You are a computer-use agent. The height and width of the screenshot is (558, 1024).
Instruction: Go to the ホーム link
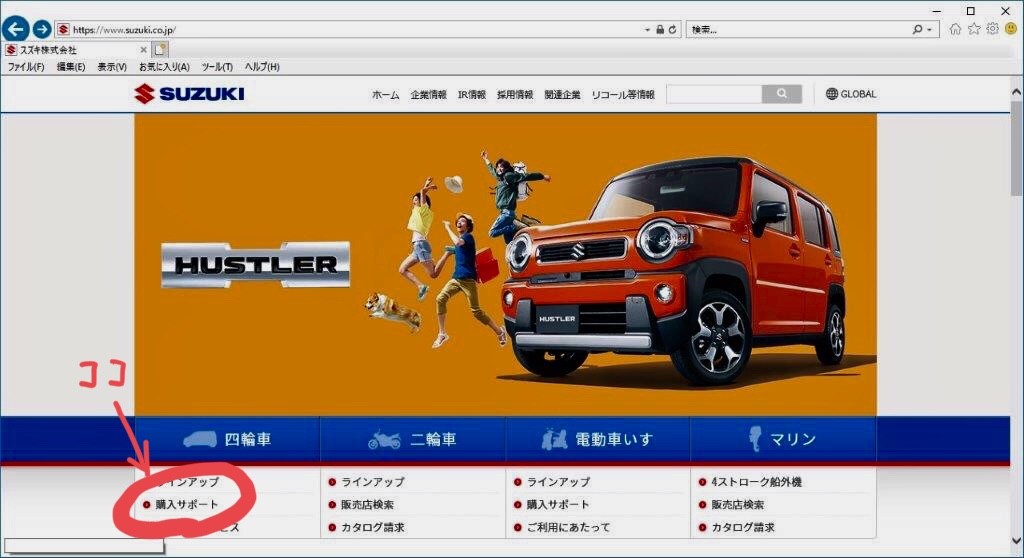(x=385, y=95)
